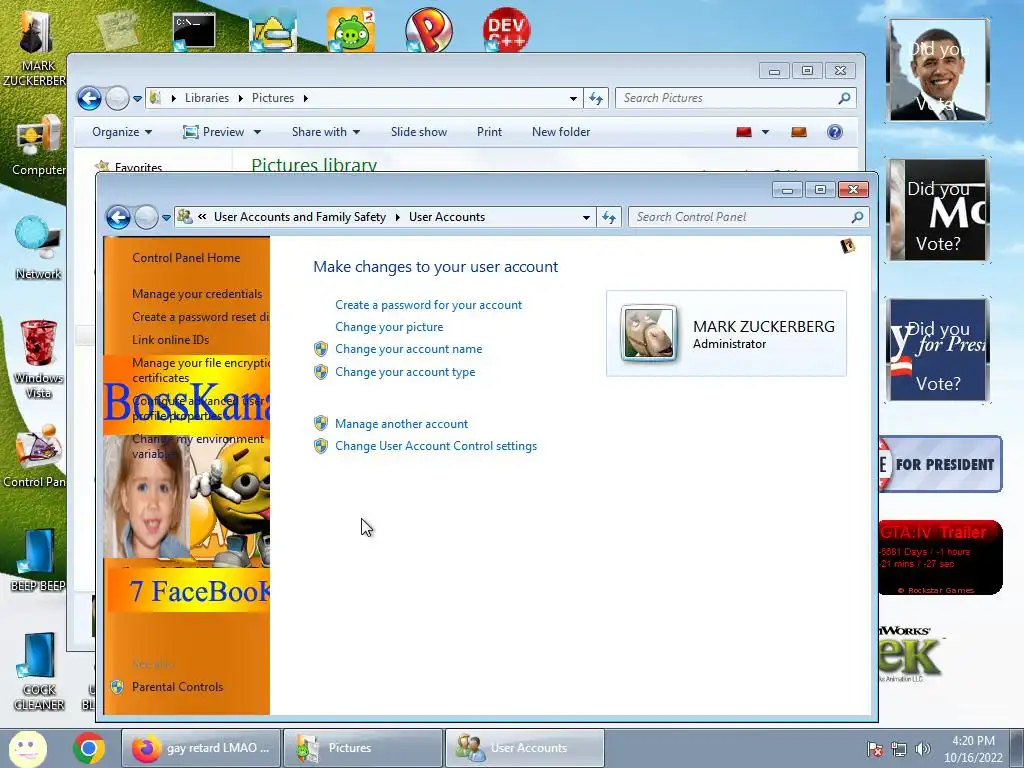This screenshot has height=768, width=1024.
Task: Click Change your account name
Action: [409, 349]
